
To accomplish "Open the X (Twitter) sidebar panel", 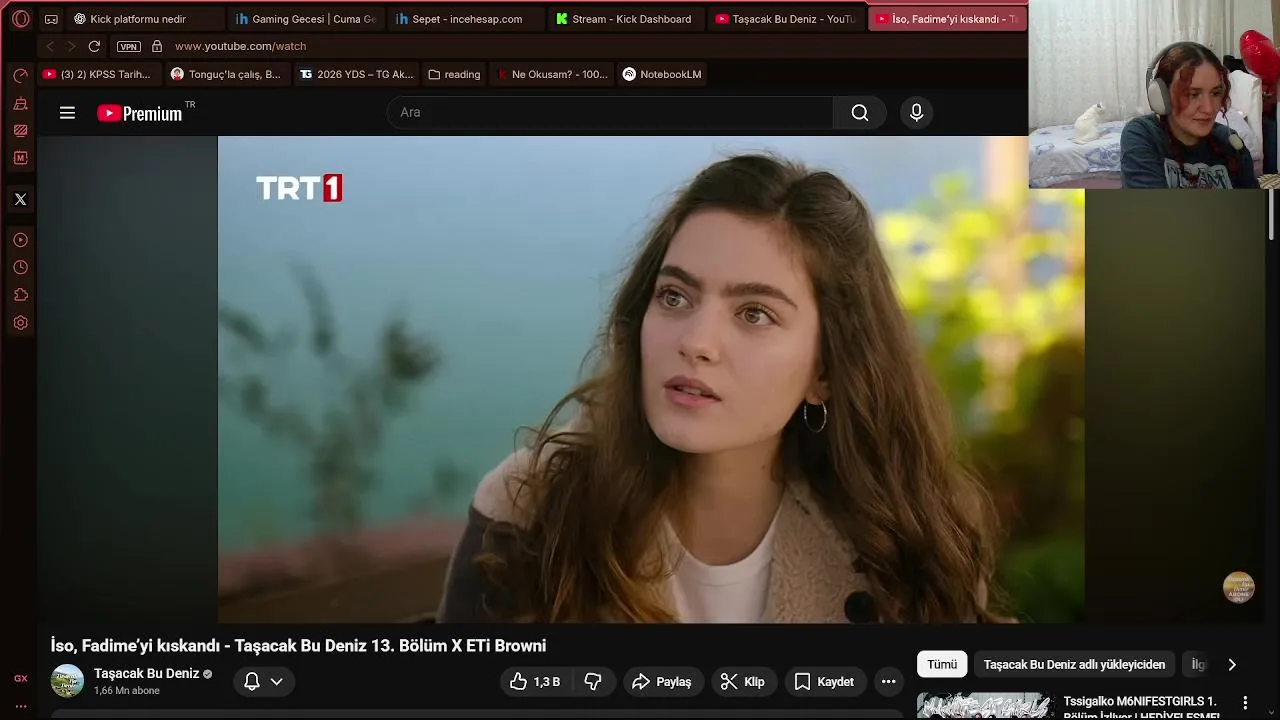I will click(x=20, y=199).
